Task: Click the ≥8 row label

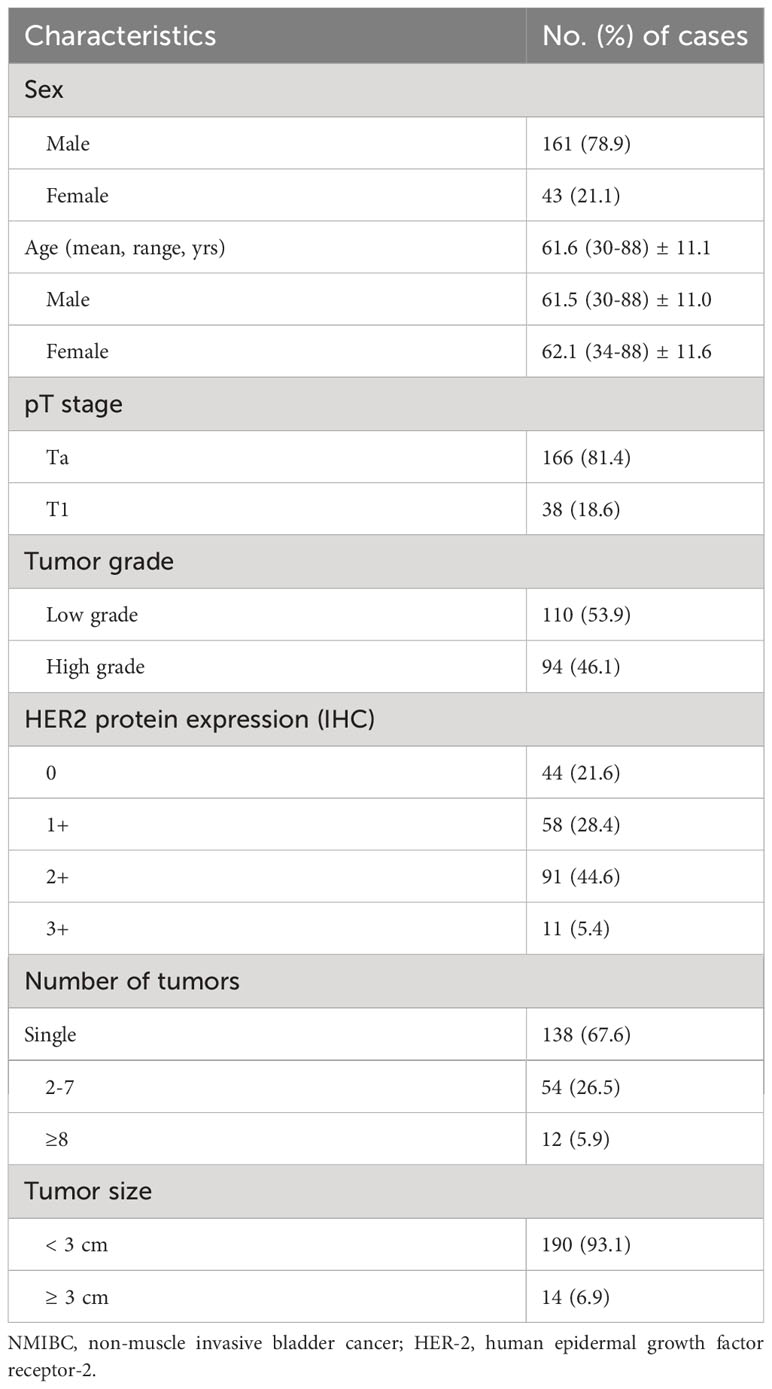Action: pos(57,1139)
